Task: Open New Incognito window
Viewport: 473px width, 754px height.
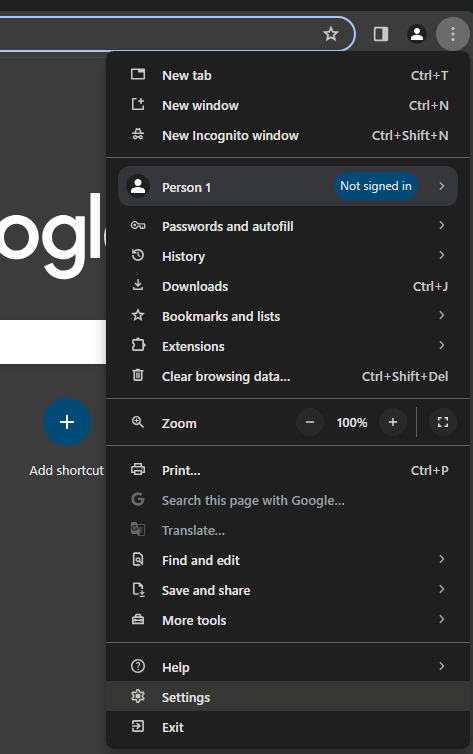Action: [x=288, y=135]
